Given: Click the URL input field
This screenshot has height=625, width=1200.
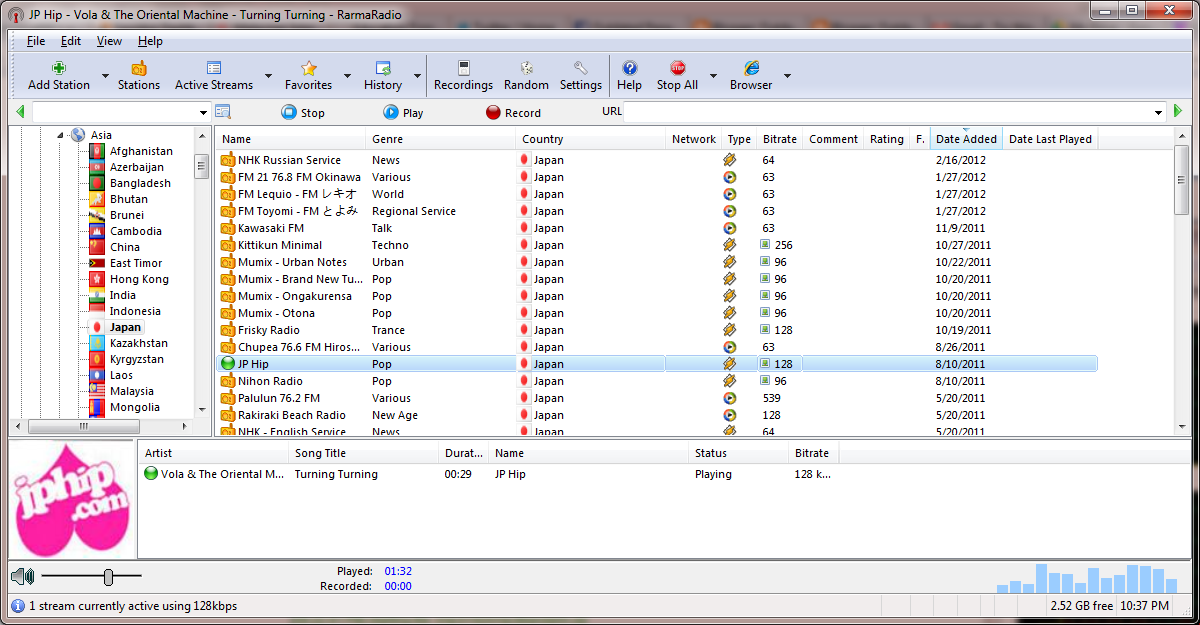Looking at the screenshot, I should pyautogui.click(x=888, y=112).
